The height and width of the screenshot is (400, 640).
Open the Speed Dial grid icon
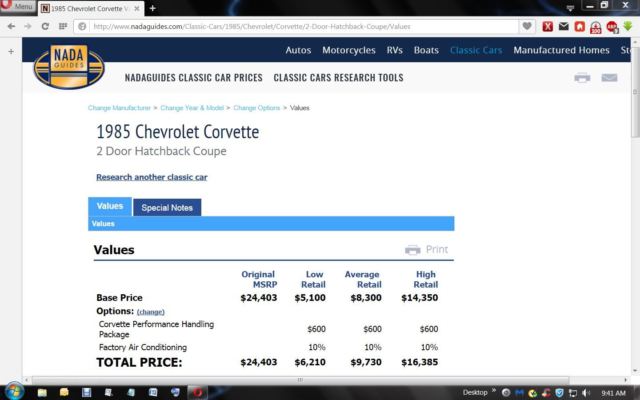[63, 27]
